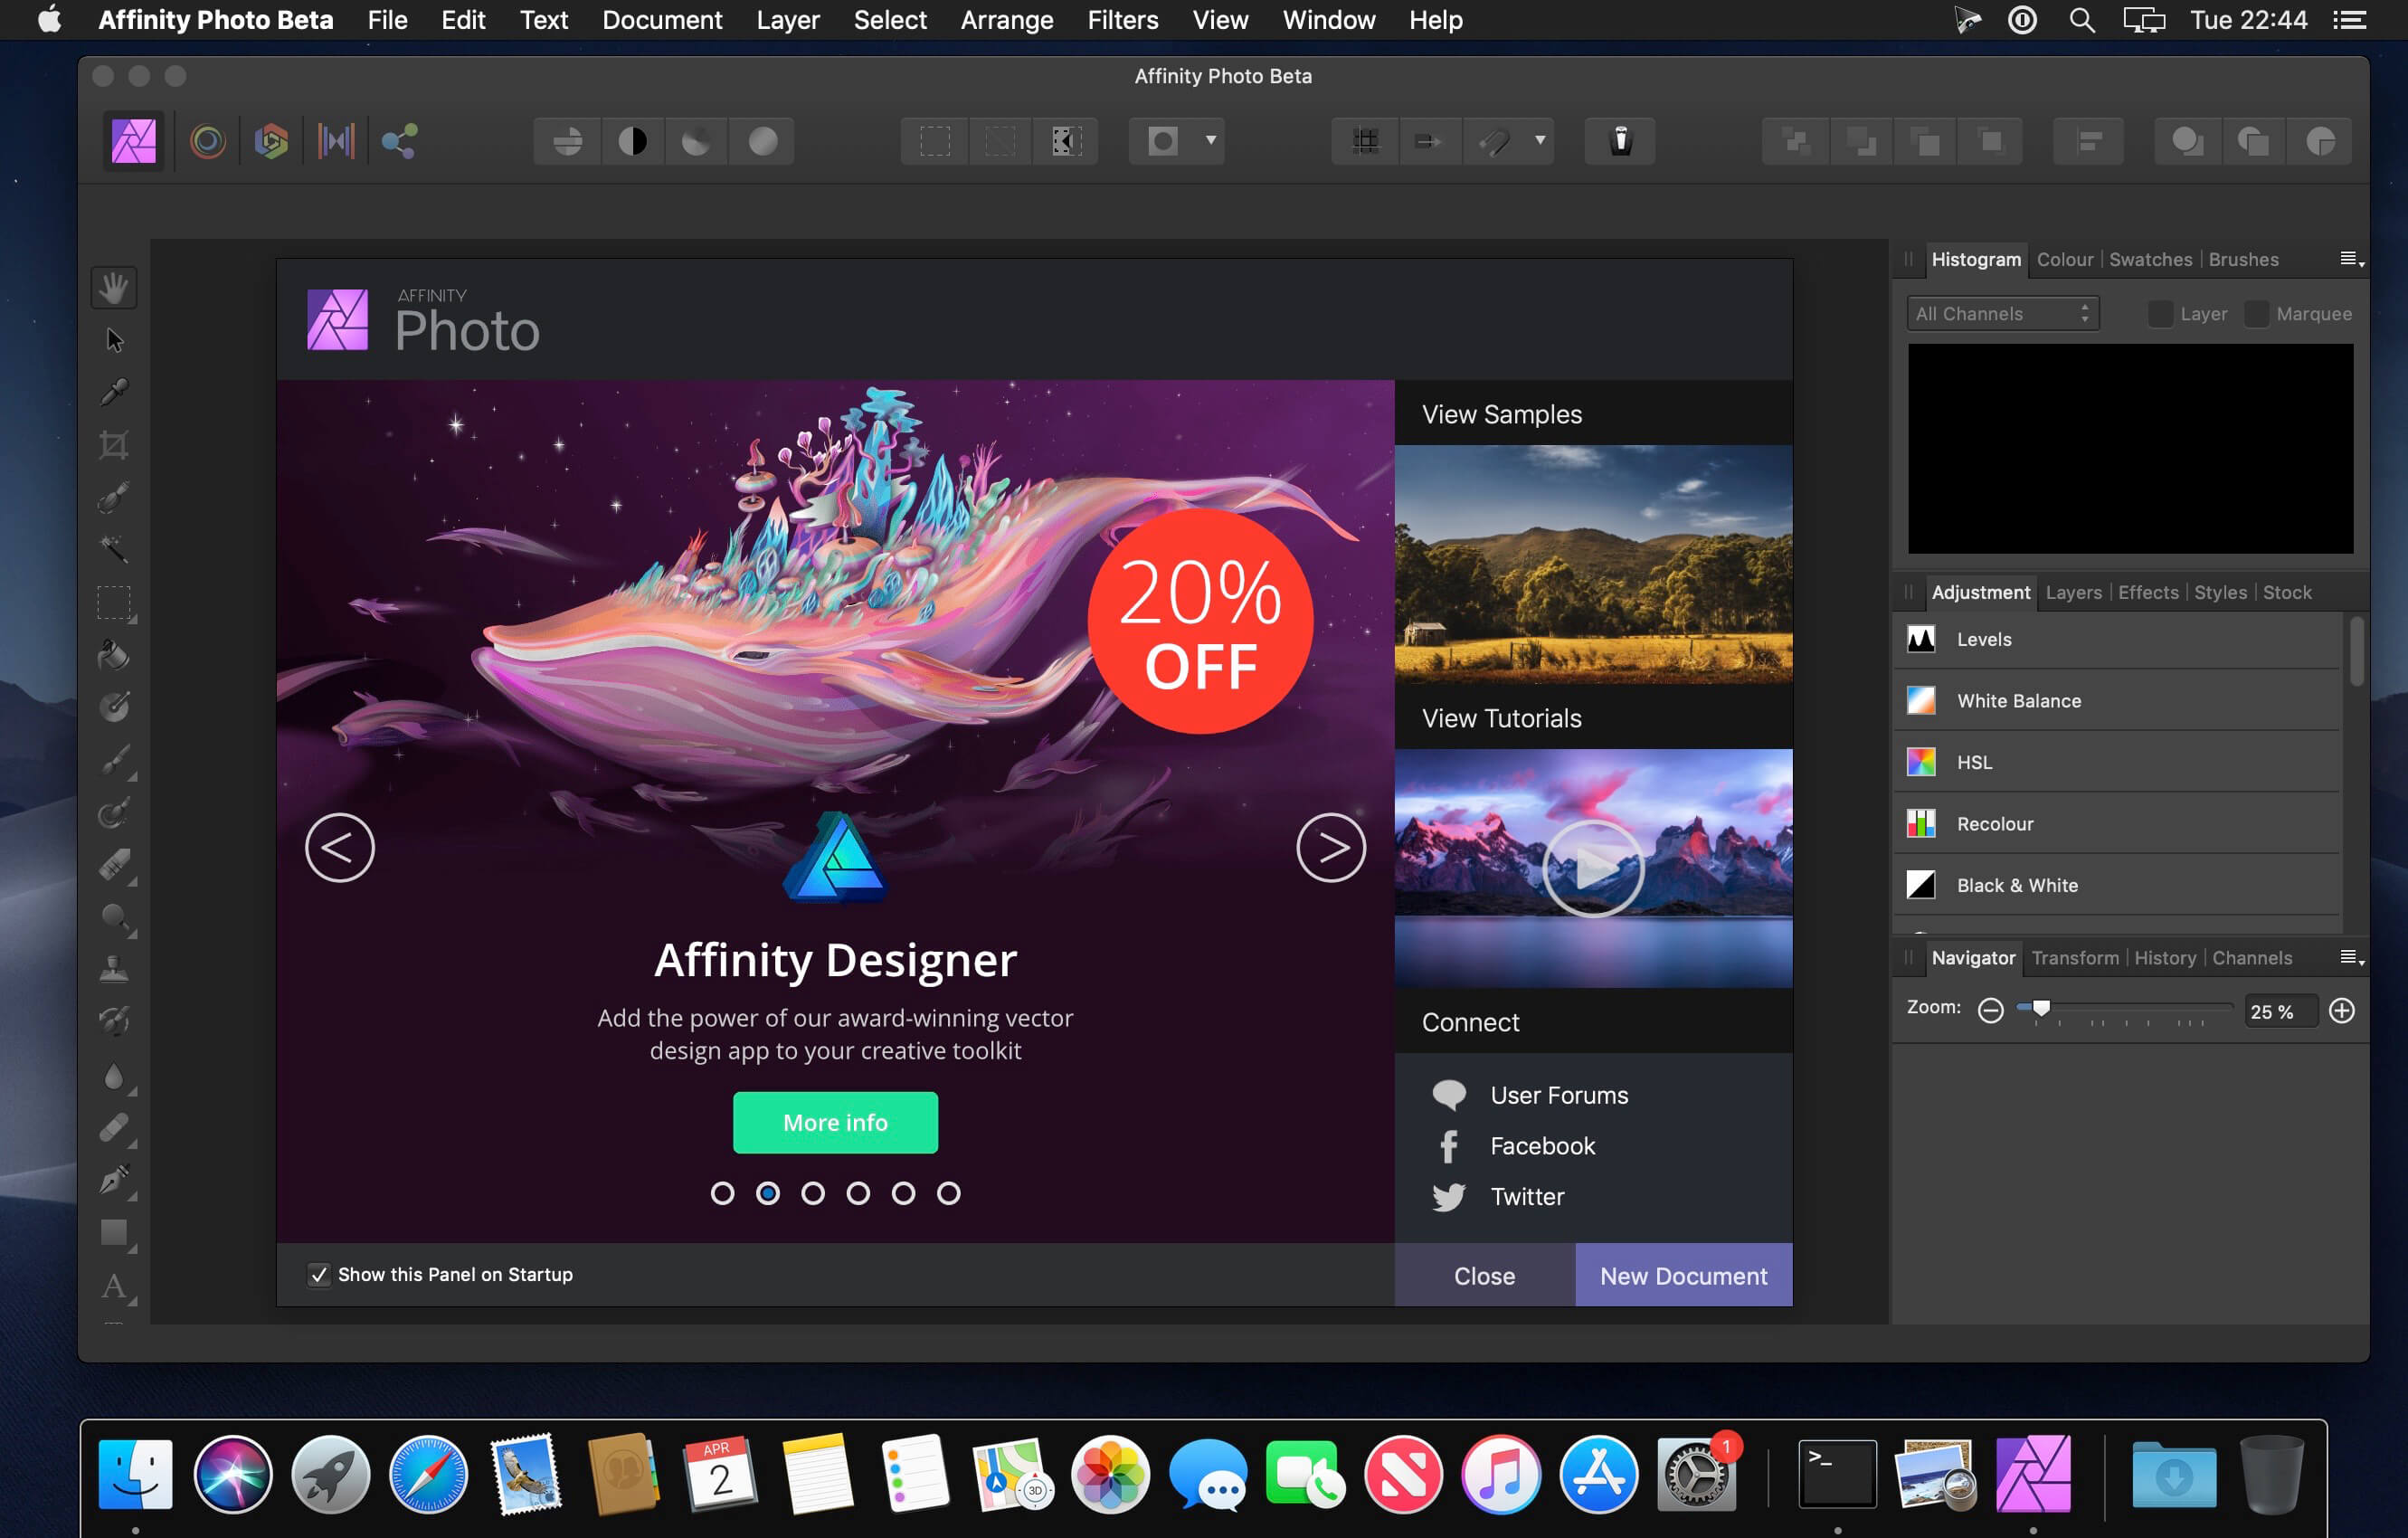Switch to the Colour tab in panel
Image resolution: width=2408 pixels, height=1538 pixels.
[2062, 260]
